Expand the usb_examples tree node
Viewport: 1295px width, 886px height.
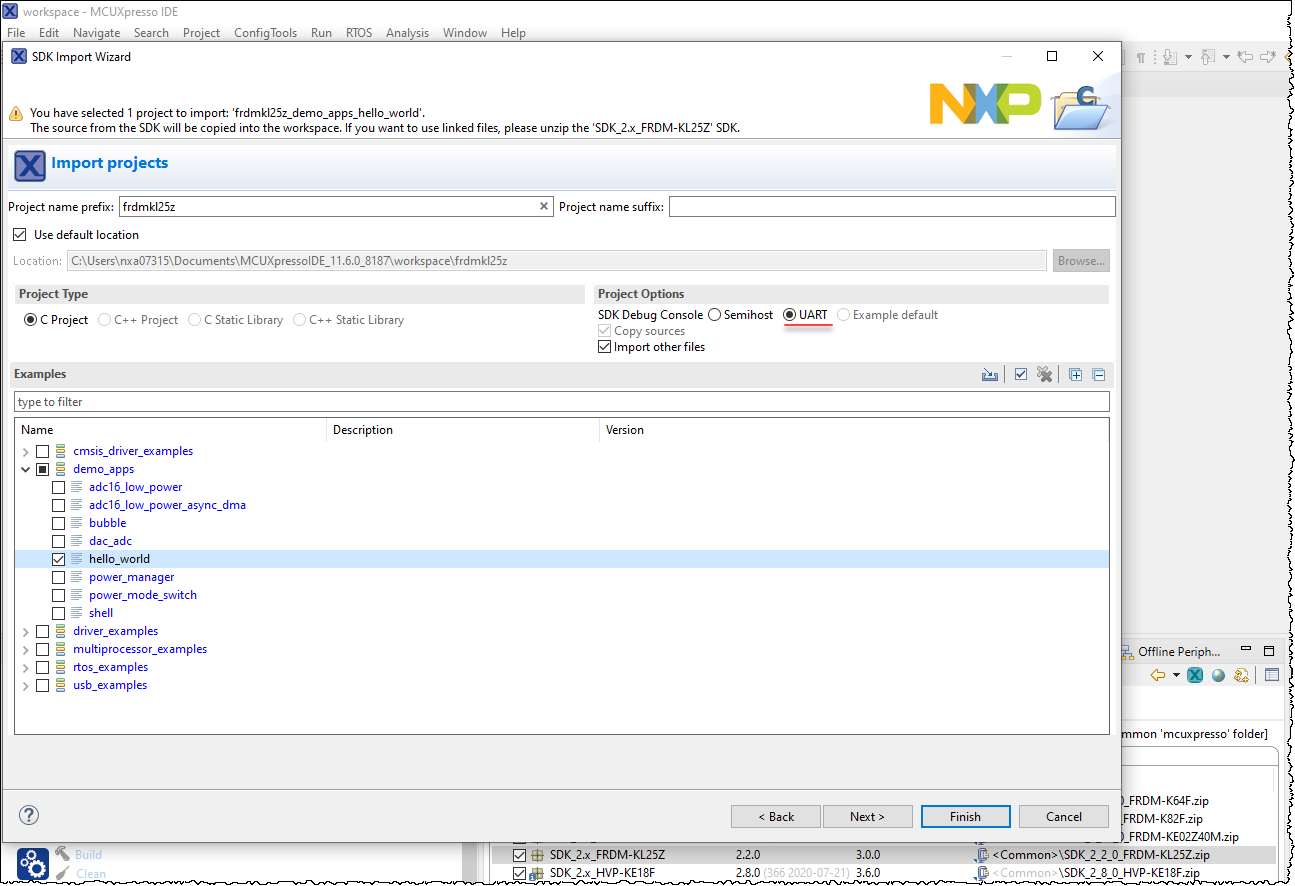(25, 685)
